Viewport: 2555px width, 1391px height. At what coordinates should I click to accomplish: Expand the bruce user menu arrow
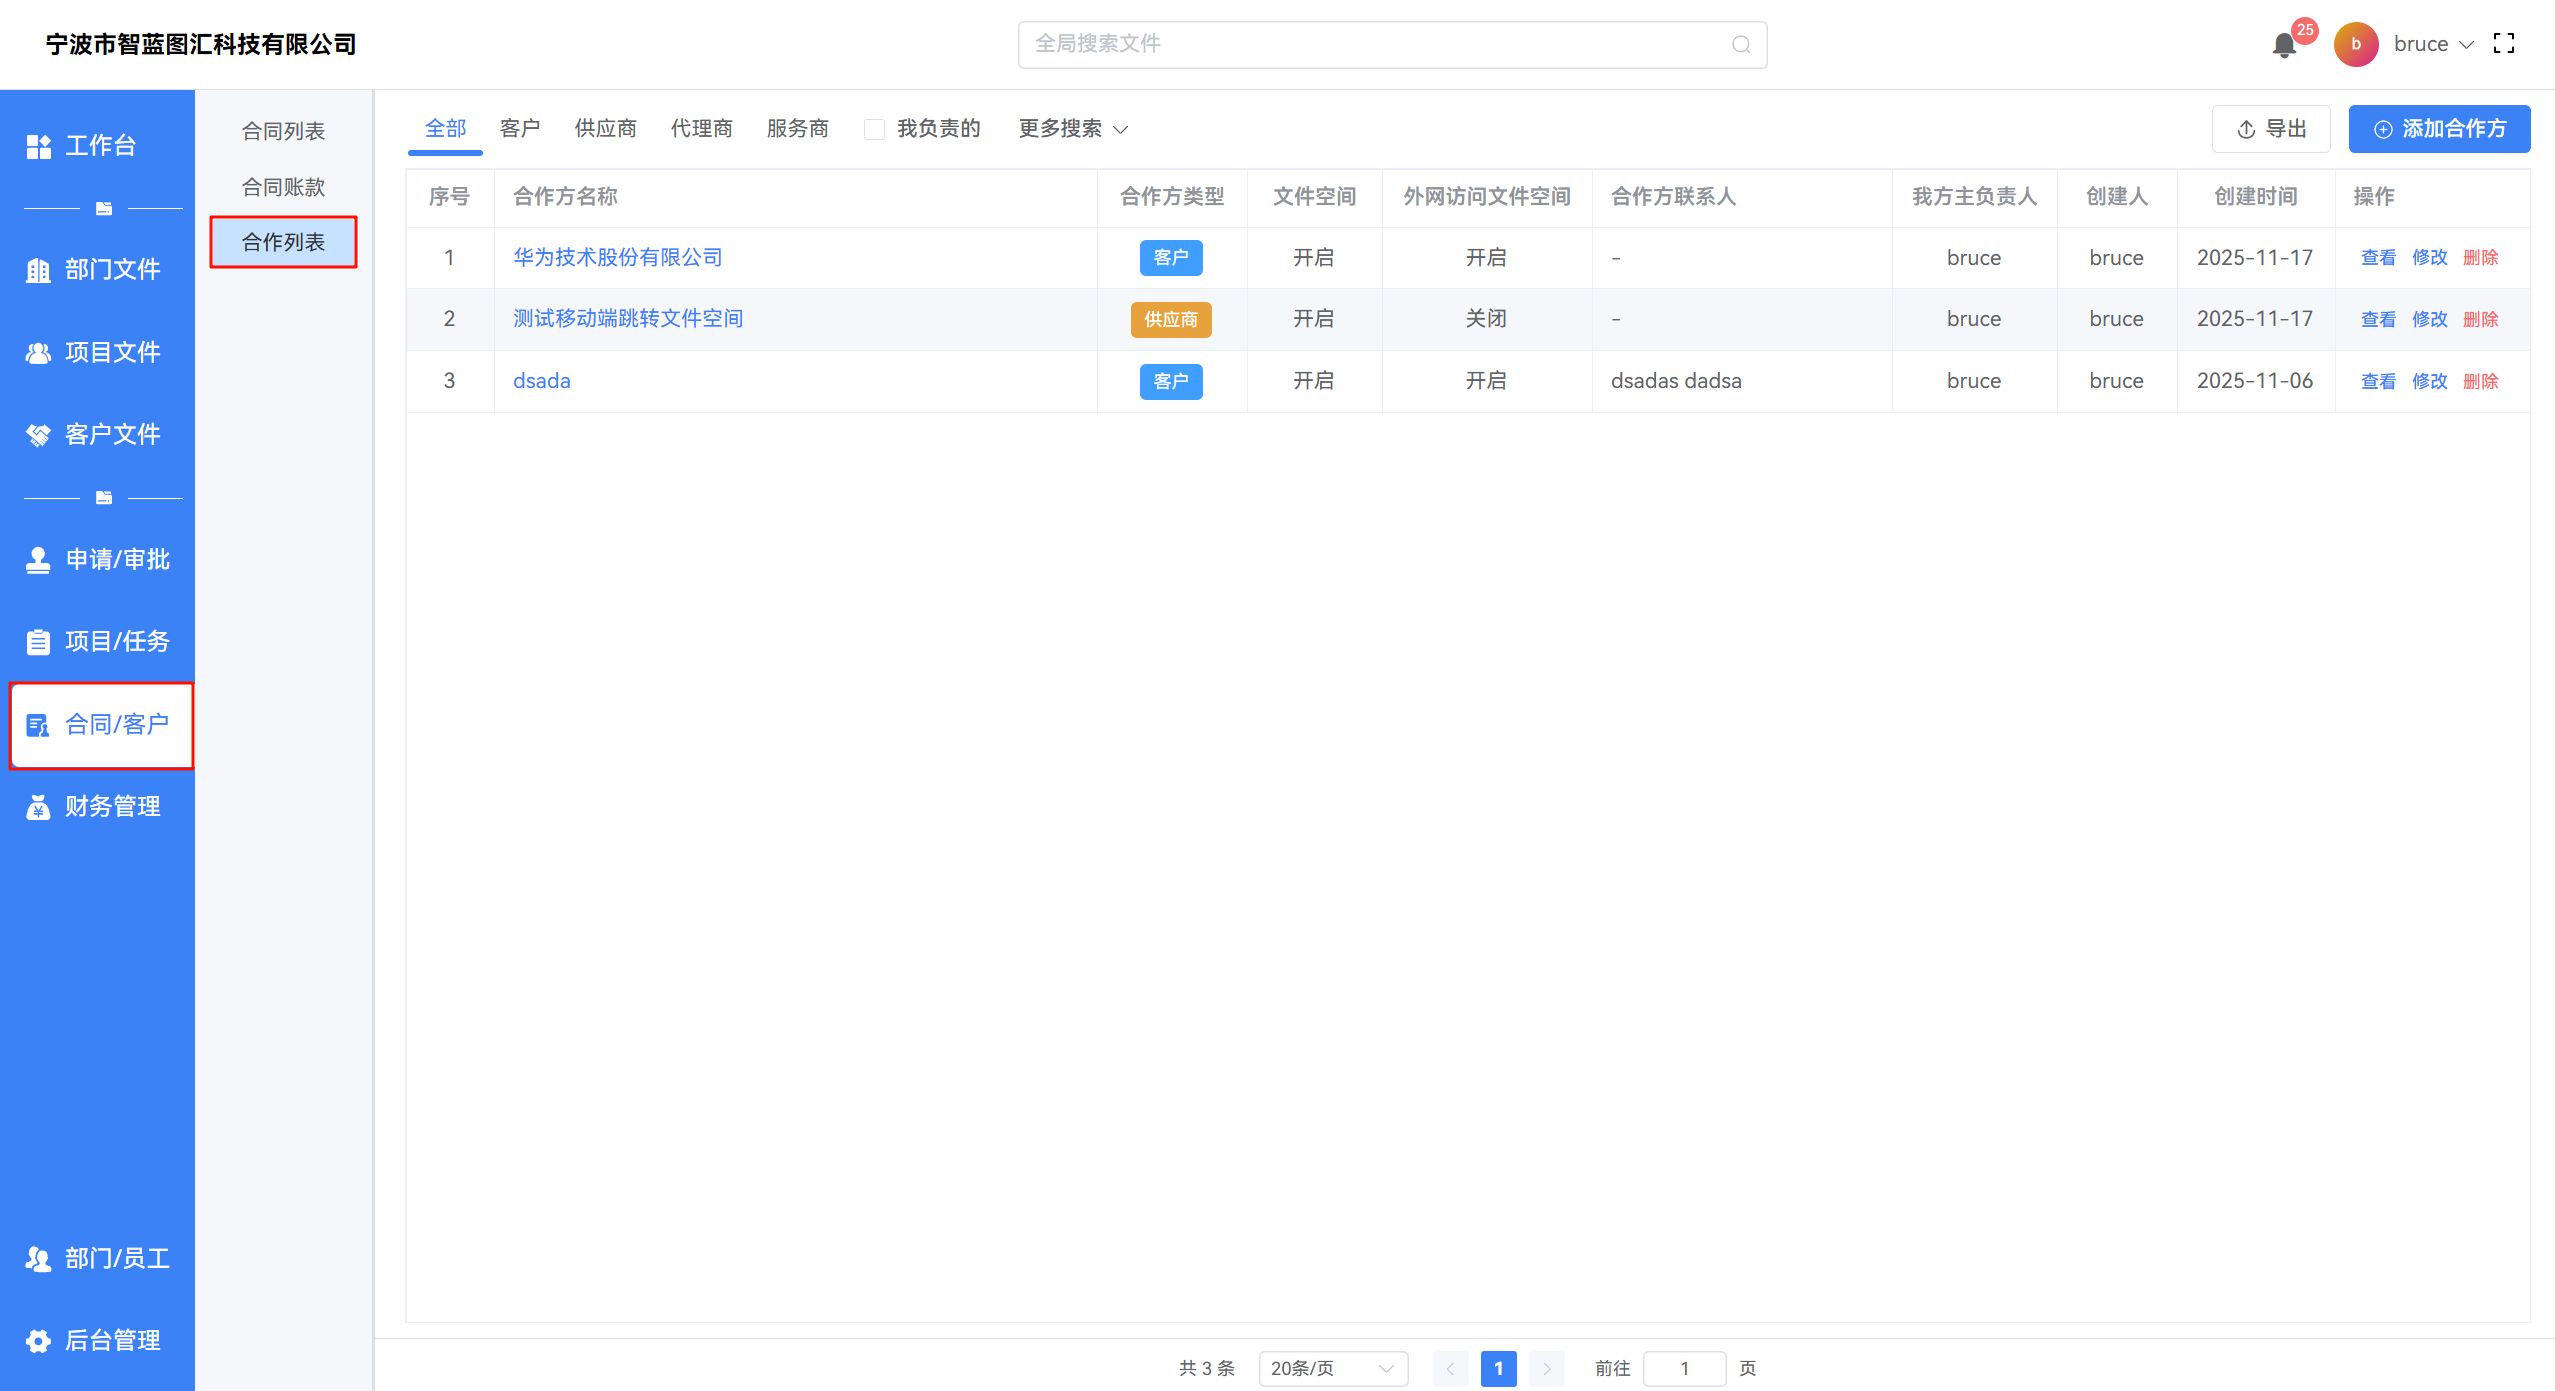pyautogui.click(x=2466, y=45)
